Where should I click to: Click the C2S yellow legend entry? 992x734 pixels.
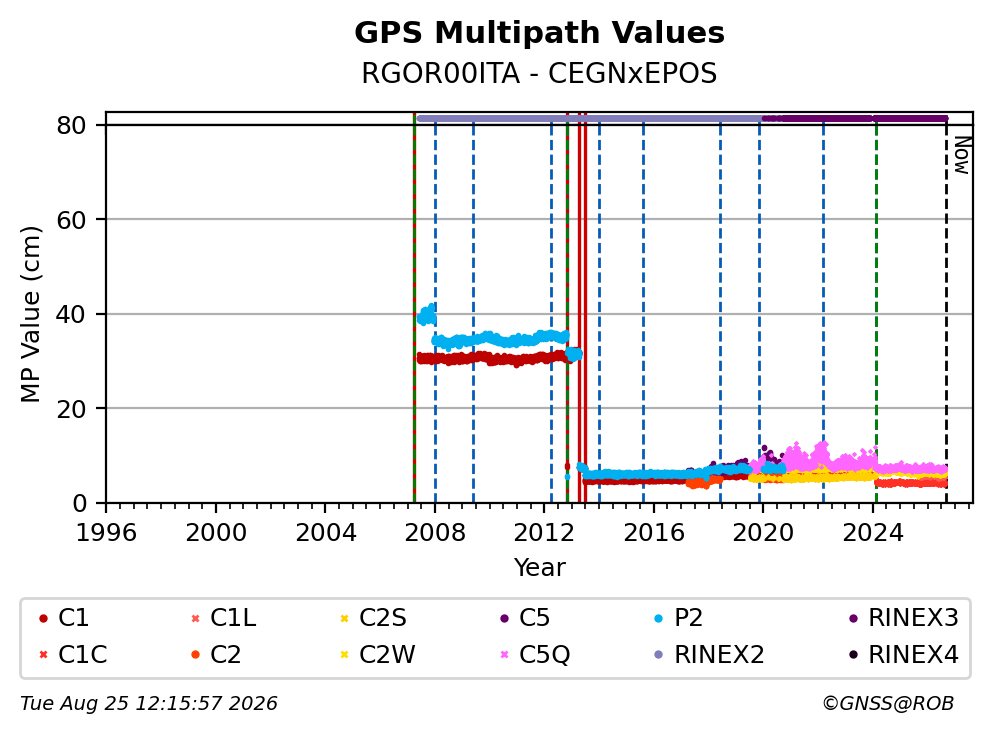pyautogui.click(x=373, y=618)
